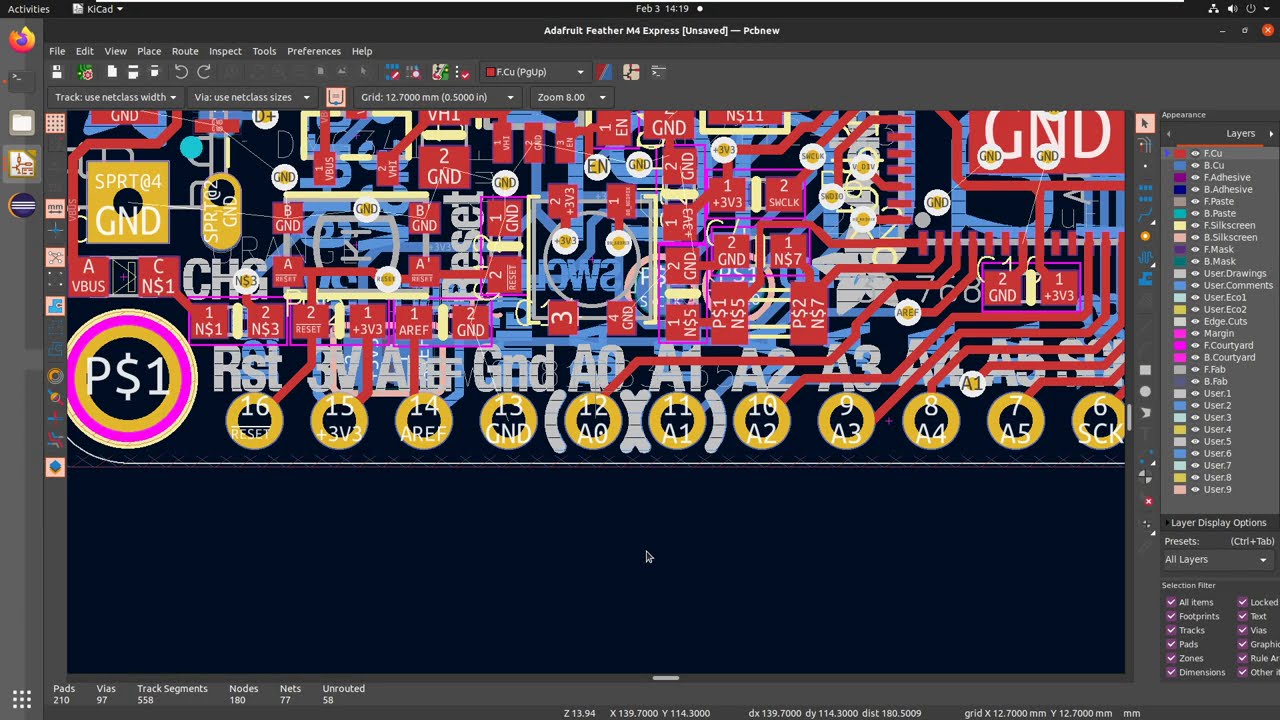The width and height of the screenshot is (1280, 720).
Task: Uncheck the Footprints selection filter
Action: [1171, 616]
